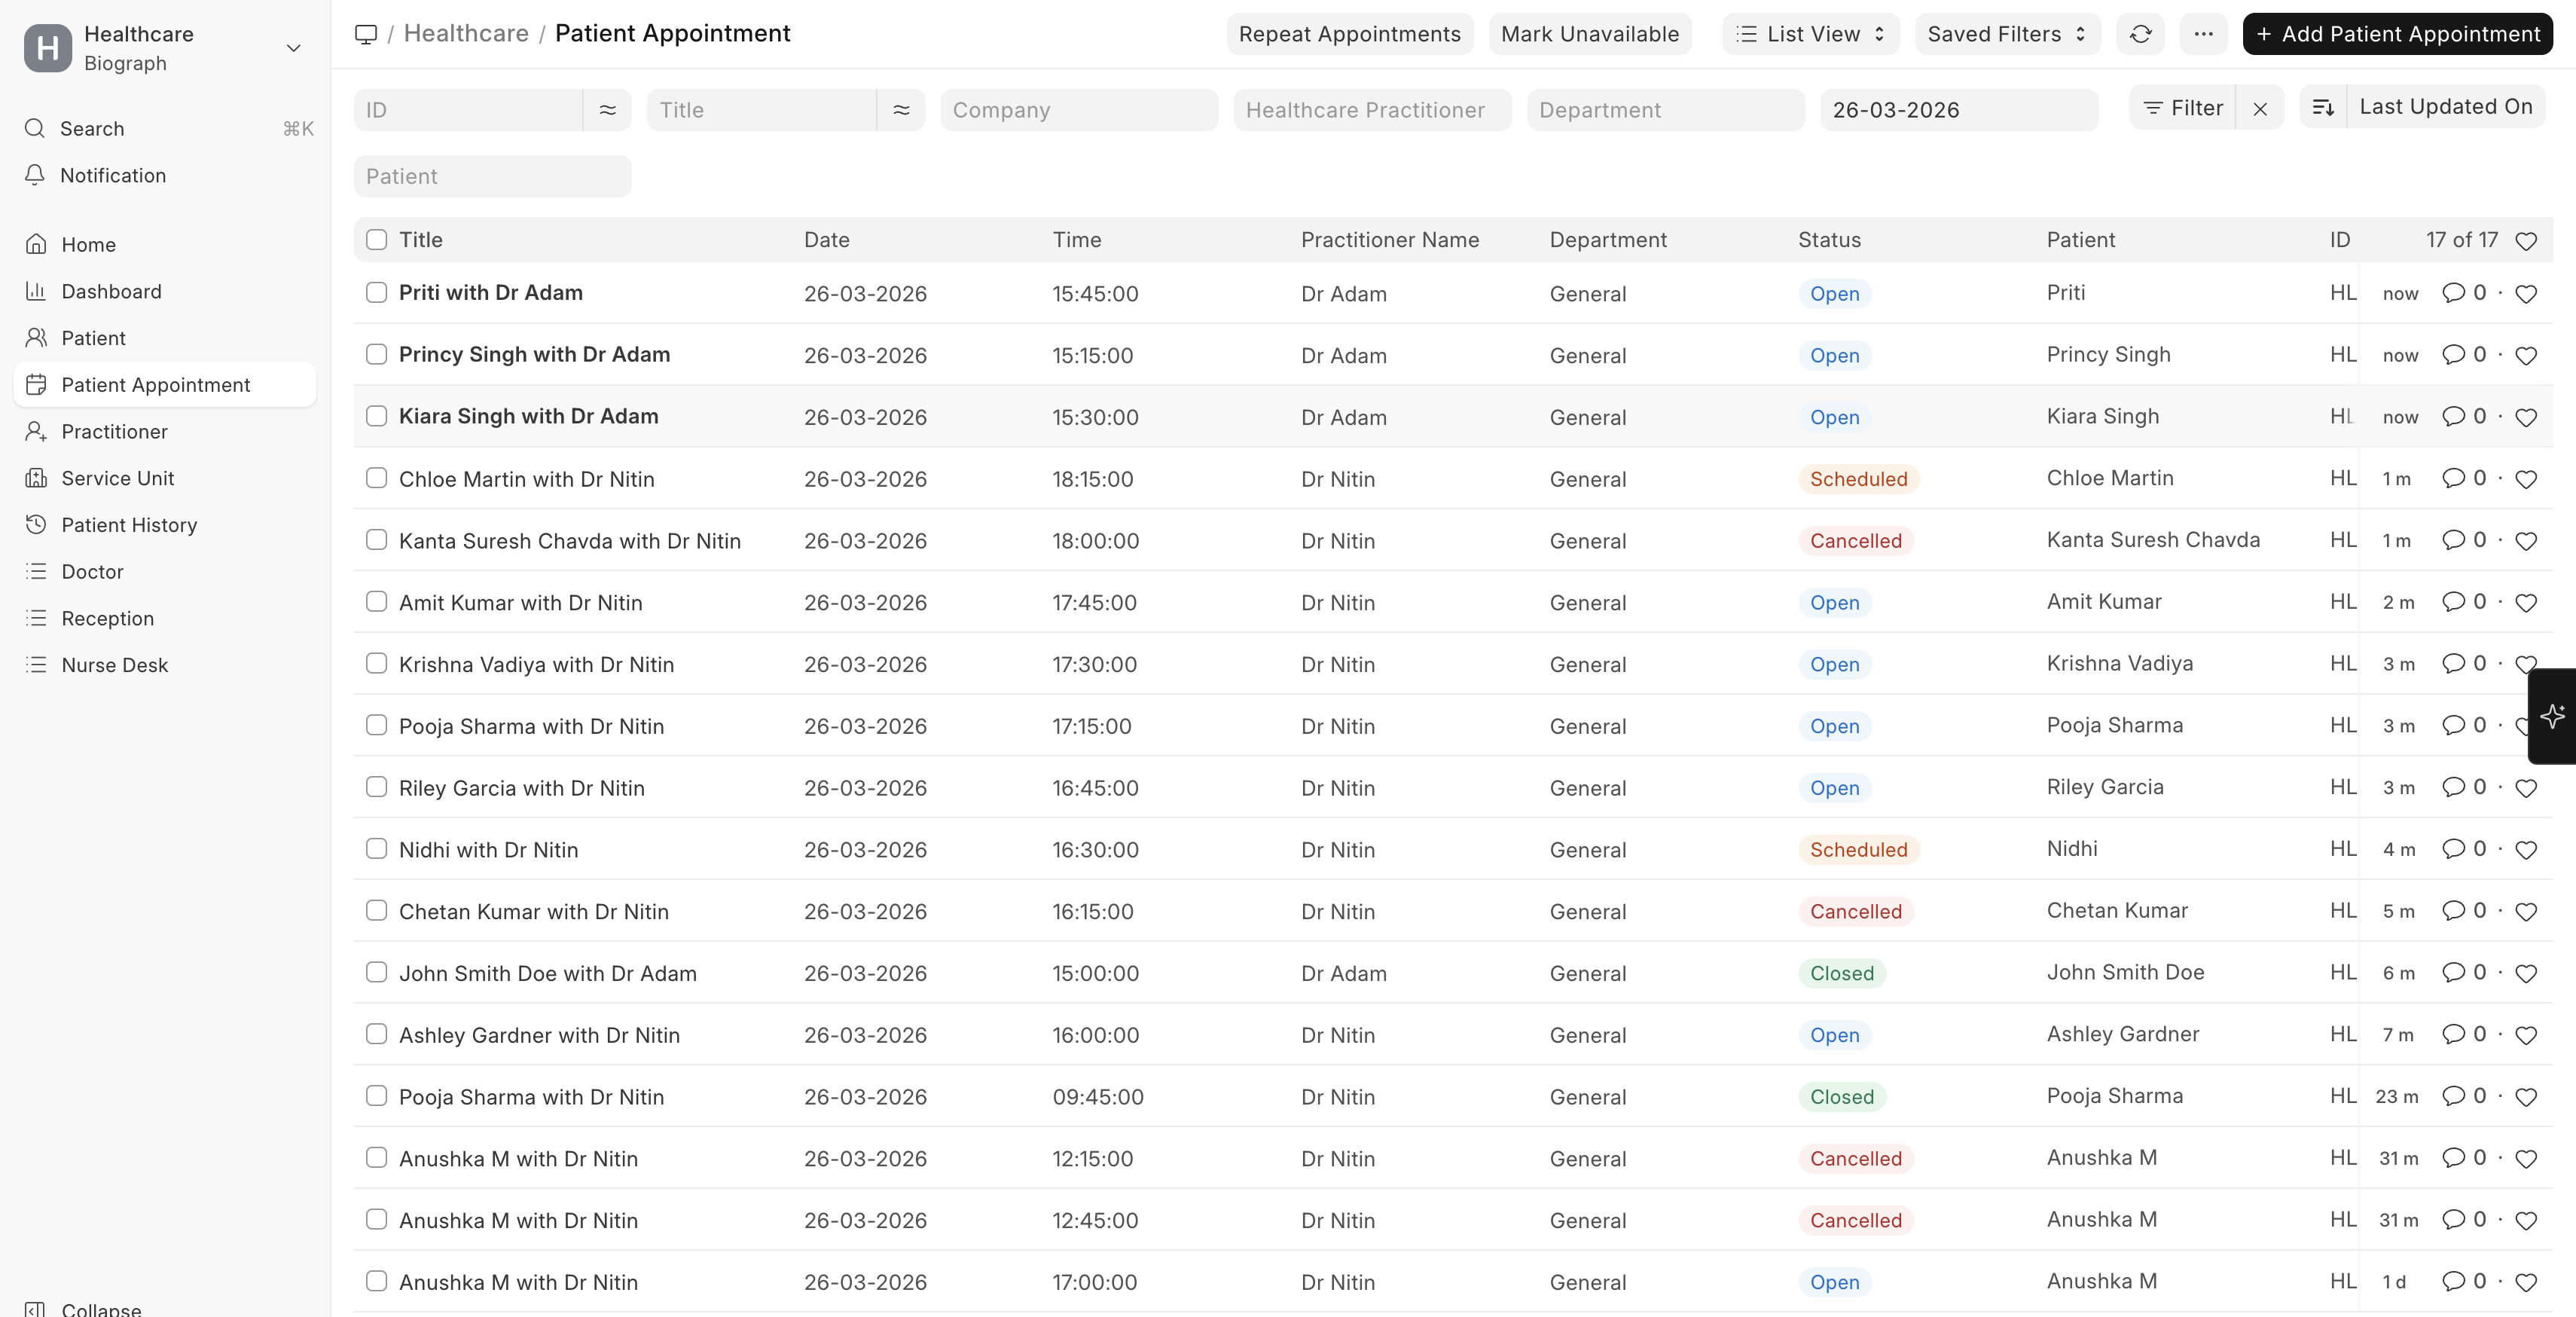Collapse the Healthcare Biograph workspace switcher
The image size is (2576, 1317).
pyautogui.click(x=292, y=47)
